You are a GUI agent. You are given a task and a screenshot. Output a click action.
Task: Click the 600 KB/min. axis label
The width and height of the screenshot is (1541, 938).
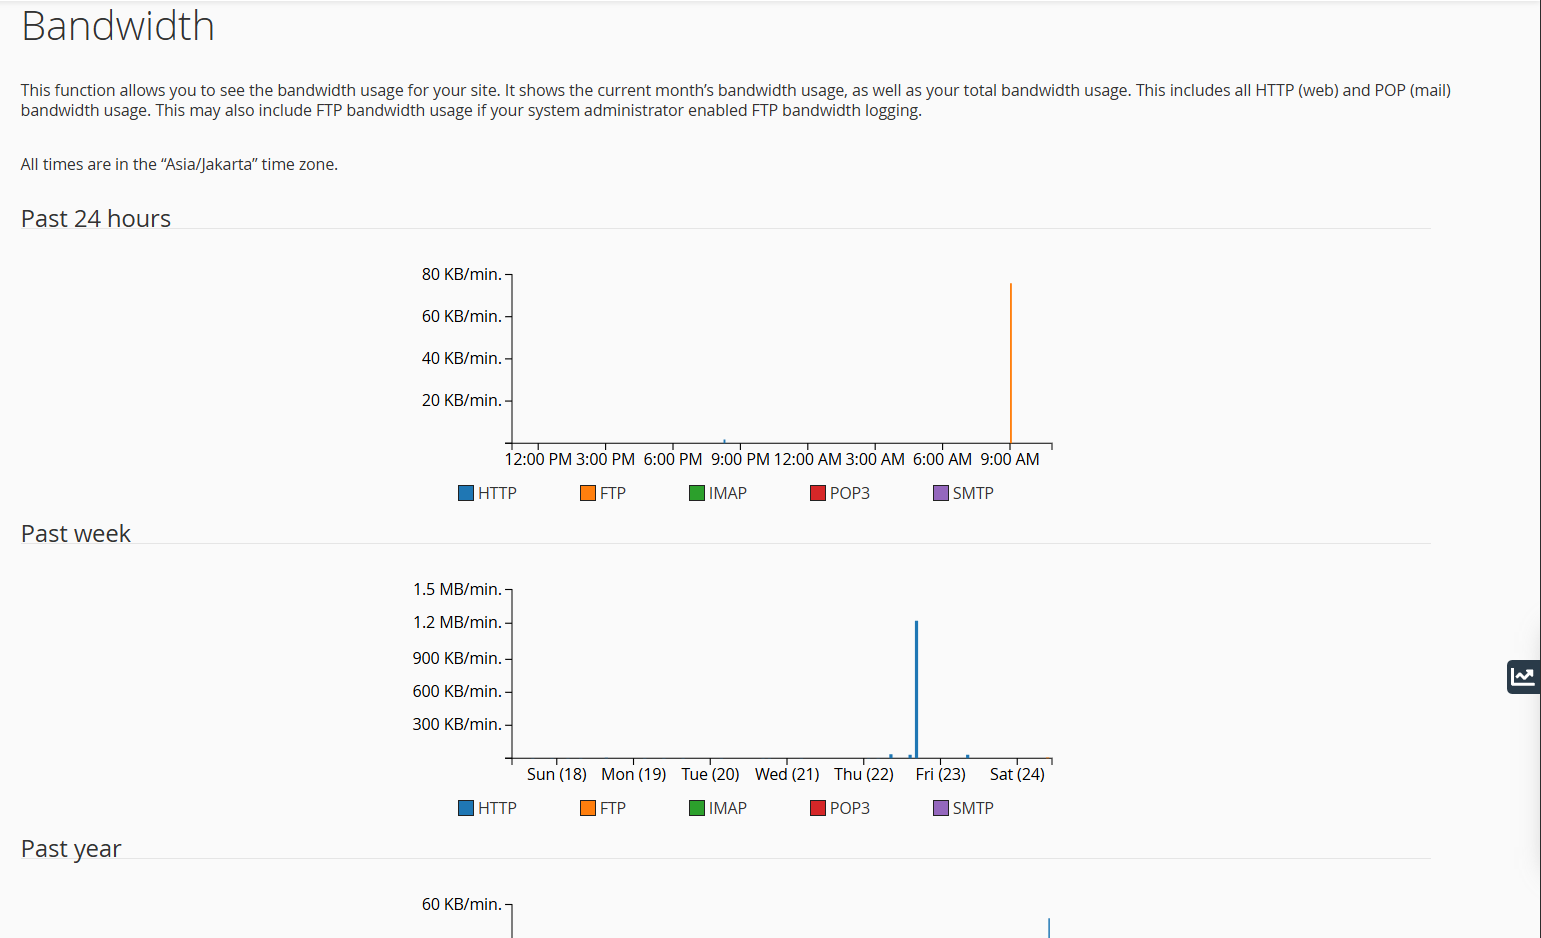coord(457,691)
